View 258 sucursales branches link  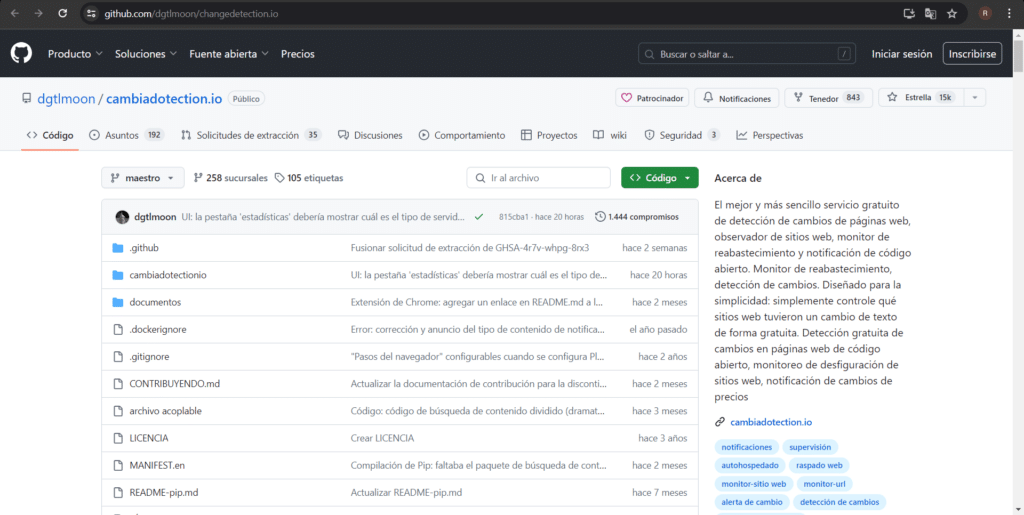[x=231, y=178]
